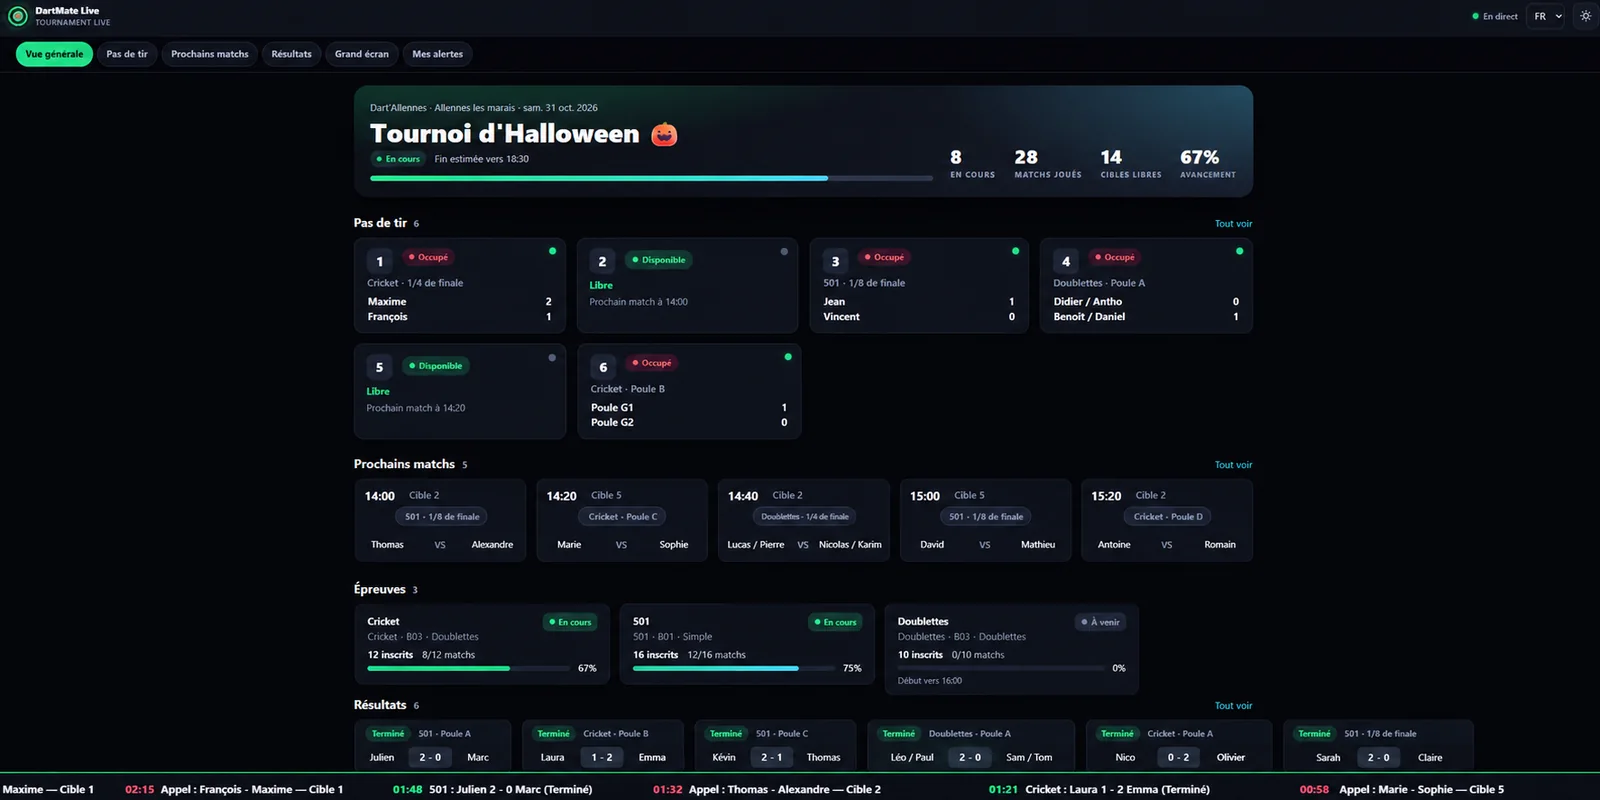
Task: Click Terminé badge of Sarah vs Claire result
Action: pyautogui.click(x=1314, y=734)
